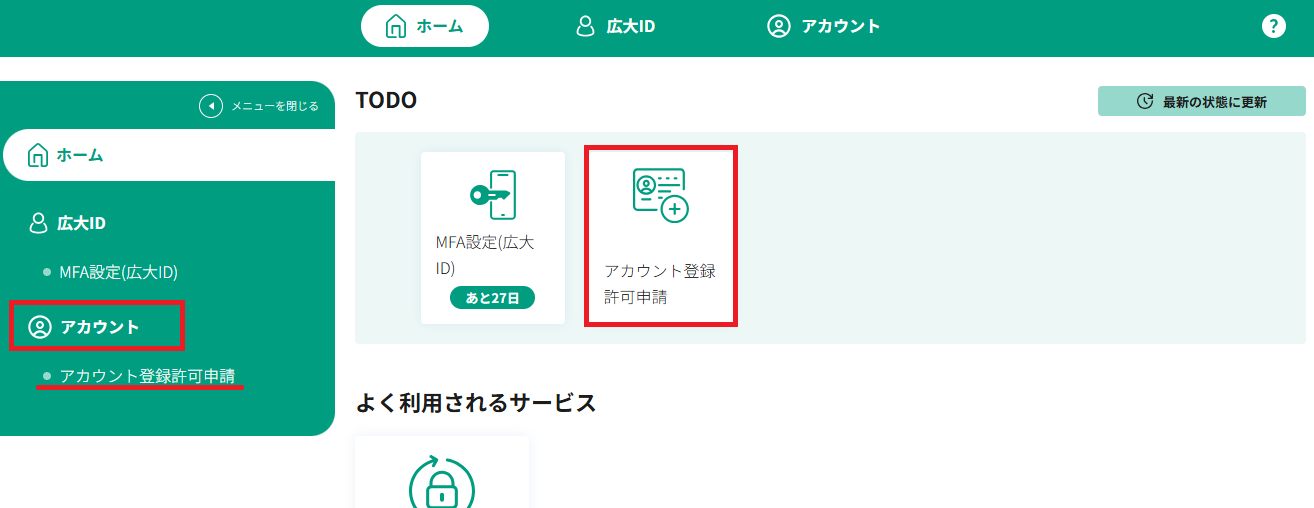Viewport: 1314px width, 508px height.
Task: Switch to the 広大ID top tab
Action: click(x=630, y=26)
